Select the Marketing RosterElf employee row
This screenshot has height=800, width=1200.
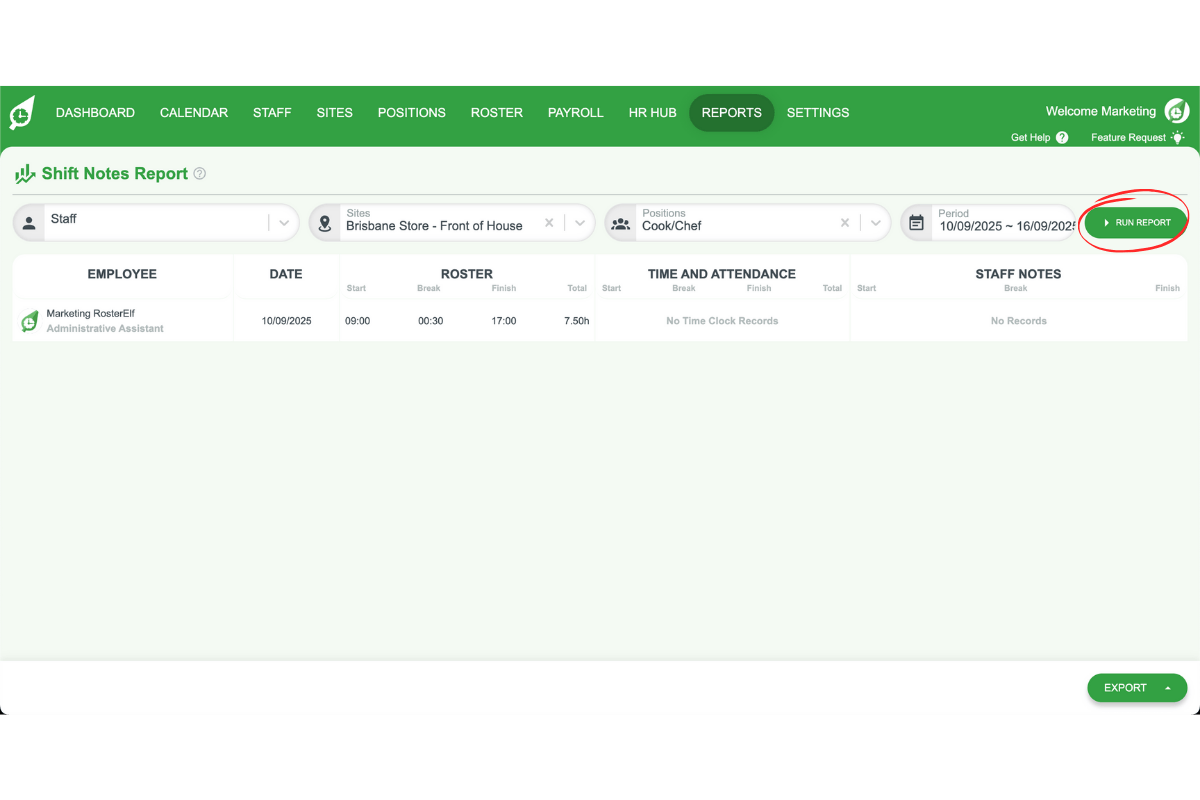pos(123,320)
